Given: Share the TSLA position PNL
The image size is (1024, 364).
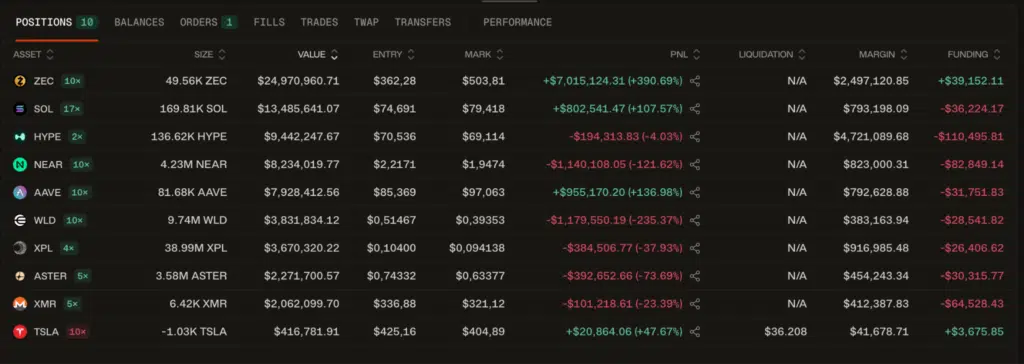Looking at the screenshot, I should (695, 332).
